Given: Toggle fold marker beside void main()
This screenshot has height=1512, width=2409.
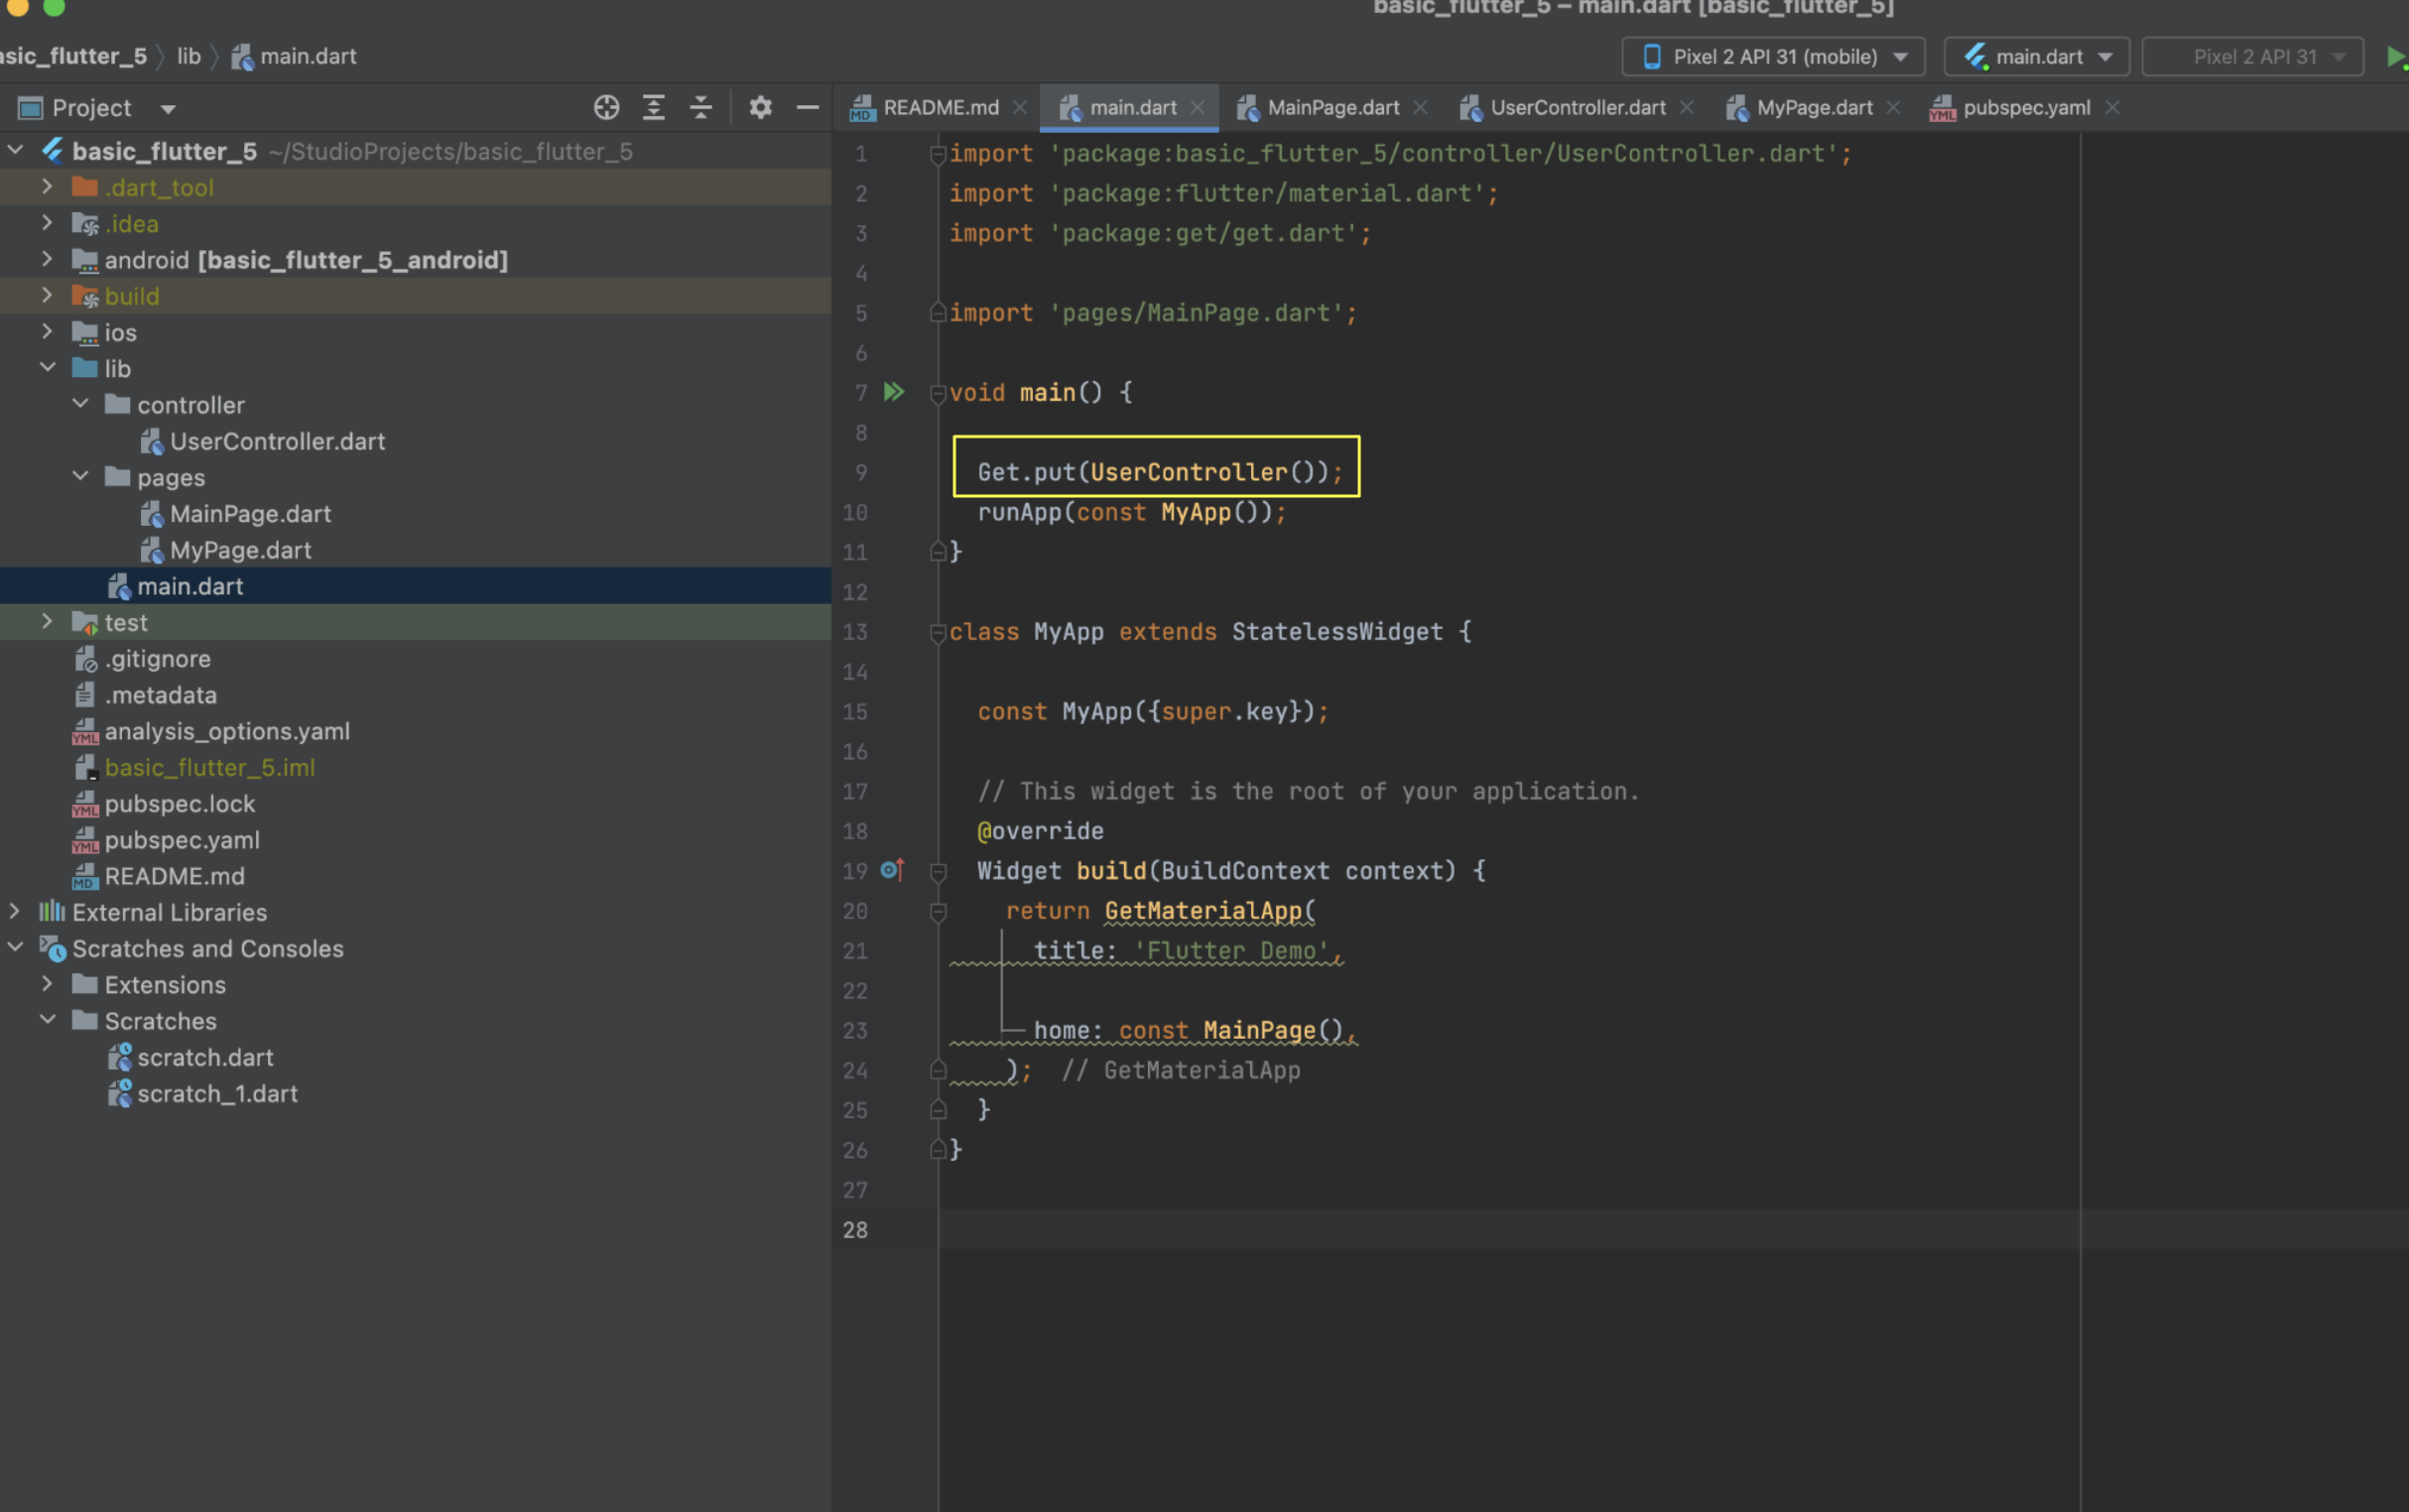Looking at the screenshot, I should pyautogui.click(x=938, y=393).
